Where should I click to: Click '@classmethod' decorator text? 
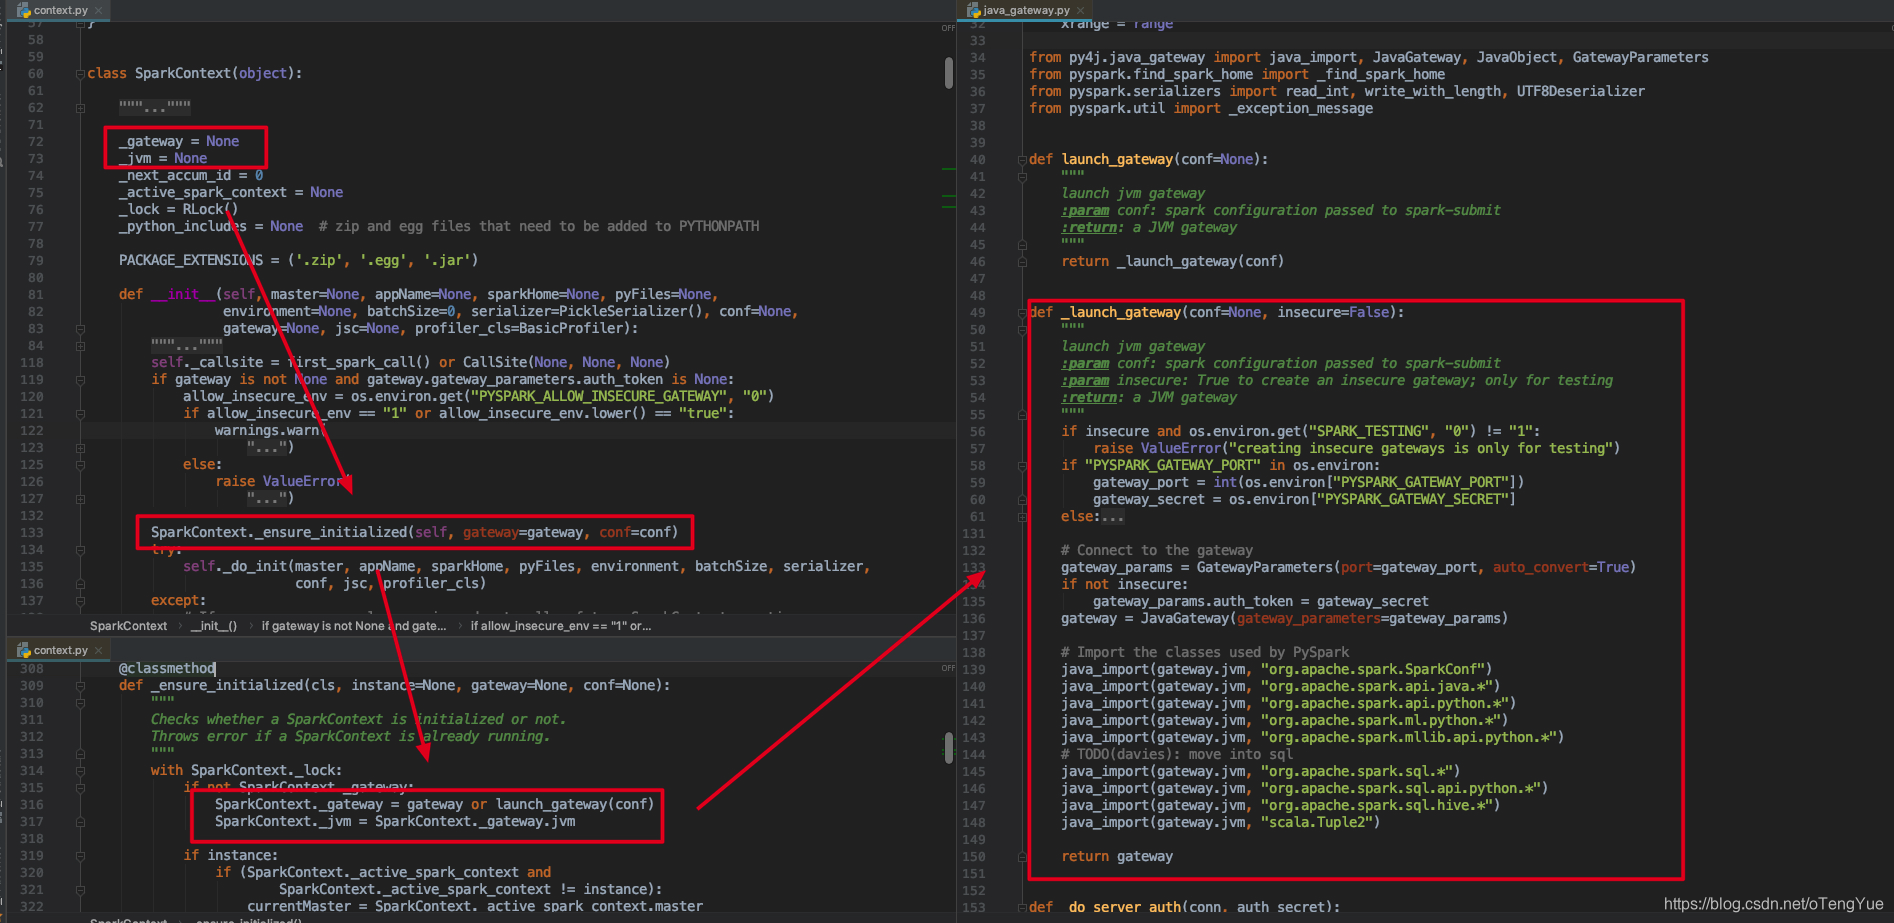pos(167,669)
